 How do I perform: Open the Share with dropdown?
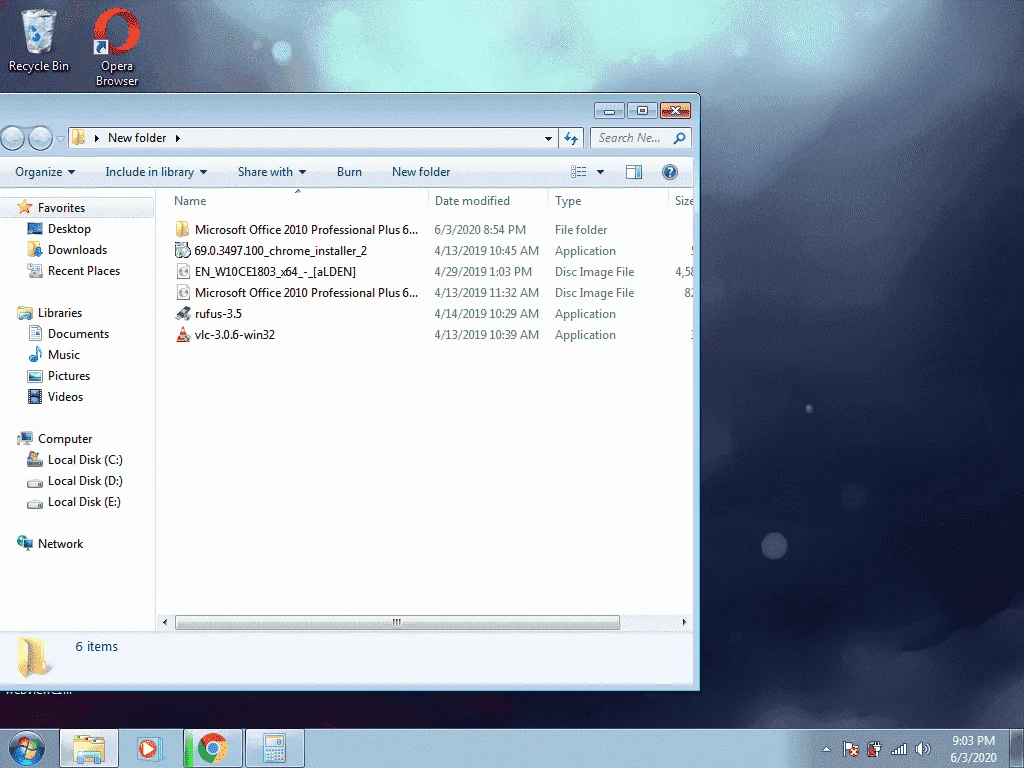pos(272,172)
